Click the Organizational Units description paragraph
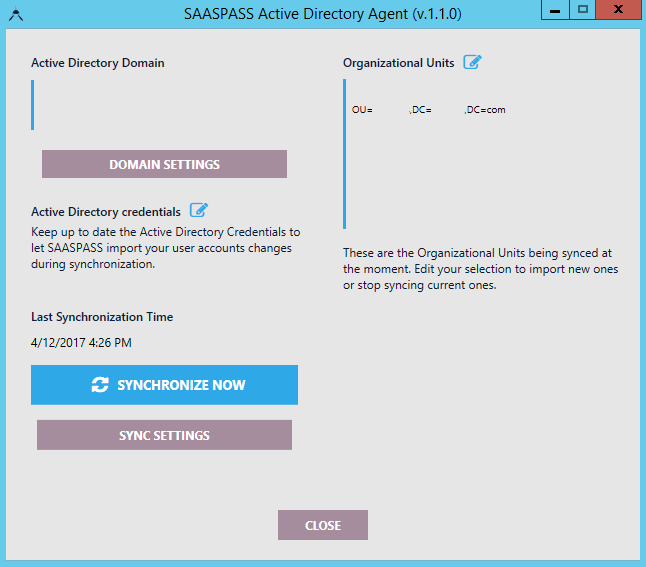 [x=480, y=269]
